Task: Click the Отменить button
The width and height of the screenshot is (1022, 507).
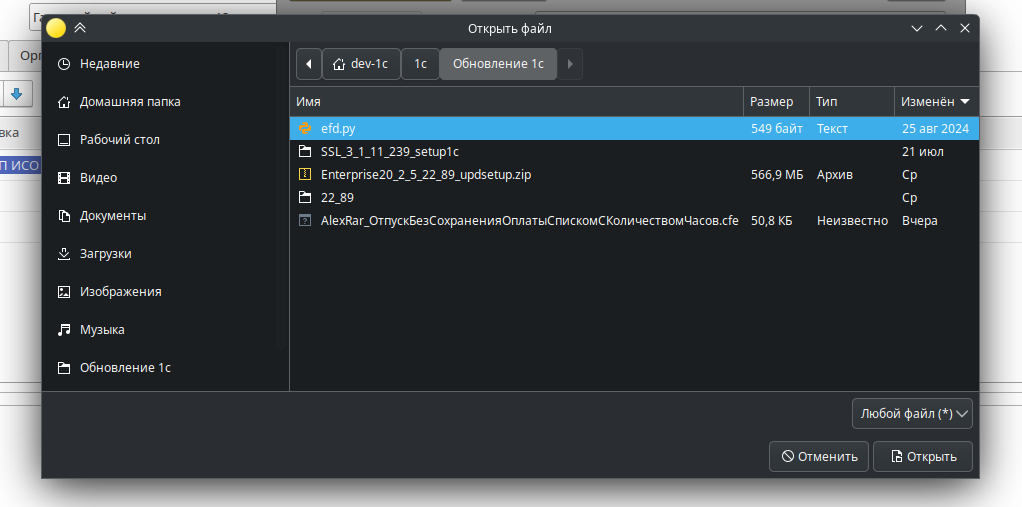Action: [x=818, y=457]
